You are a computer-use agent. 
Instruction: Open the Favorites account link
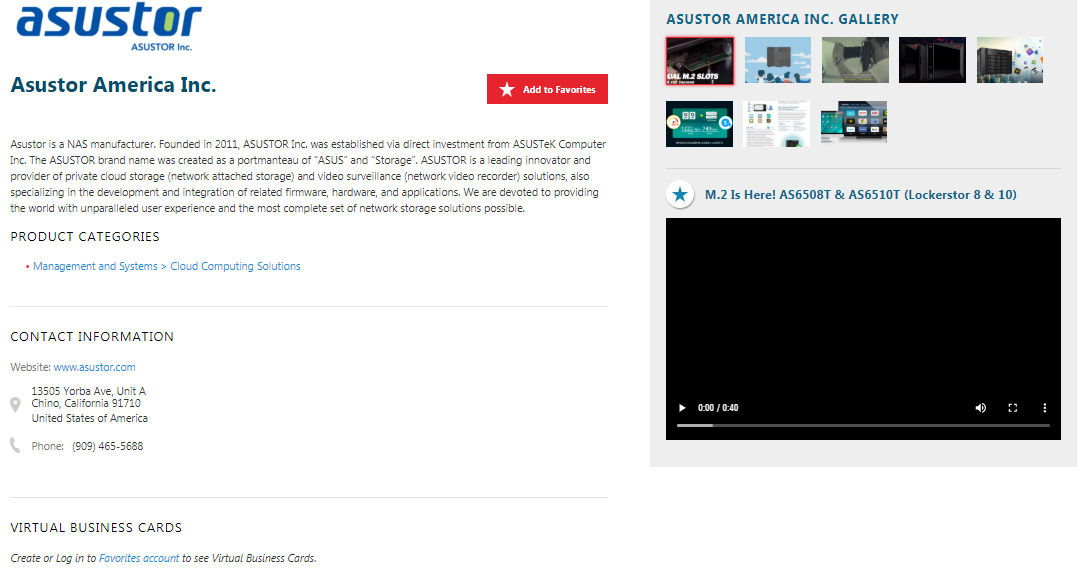pos(139,558)
